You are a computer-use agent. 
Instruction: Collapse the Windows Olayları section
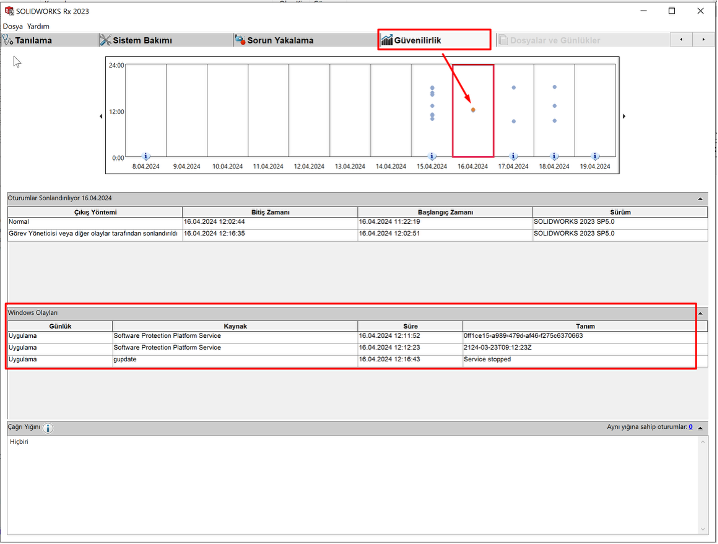coord(700,313)
